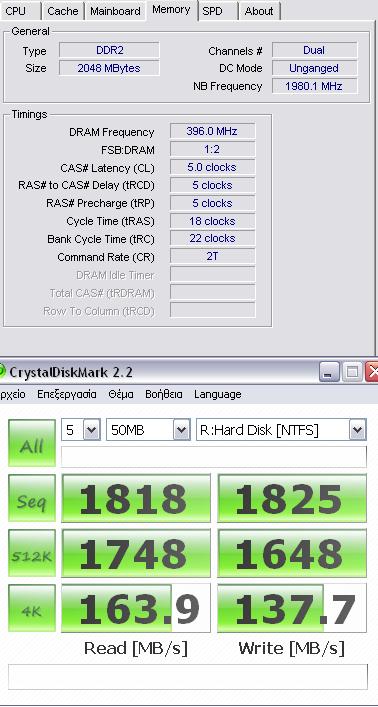Minimize the CrystalDiskMark window
Image resolution: width=378 pixels, height=707 pixels.
point(329,372)
